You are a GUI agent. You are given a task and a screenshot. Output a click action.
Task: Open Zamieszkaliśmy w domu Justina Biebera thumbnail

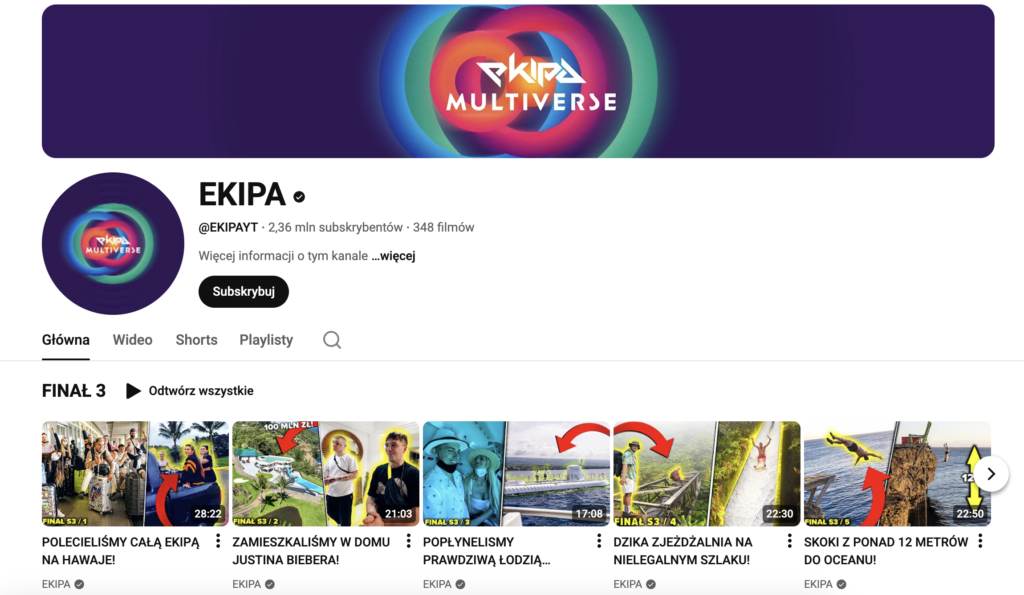click(x=326, y=474)
